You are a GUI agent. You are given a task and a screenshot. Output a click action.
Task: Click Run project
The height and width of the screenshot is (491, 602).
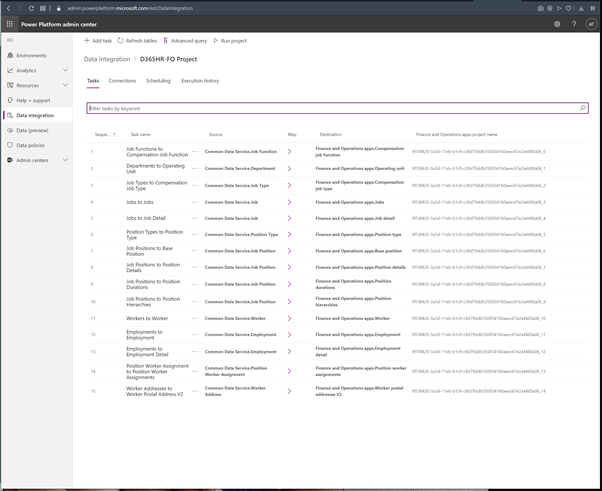click(x=230, y=41)
